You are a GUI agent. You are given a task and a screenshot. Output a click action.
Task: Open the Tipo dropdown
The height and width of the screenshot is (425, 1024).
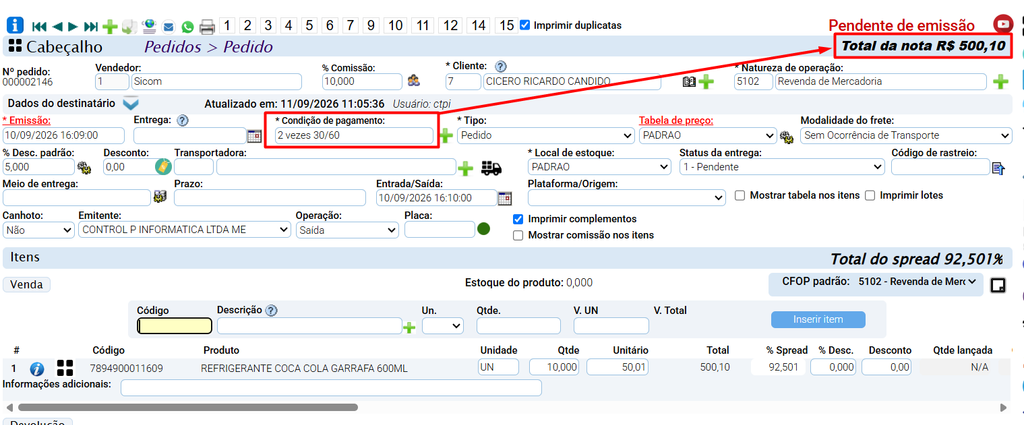(546, 135)
